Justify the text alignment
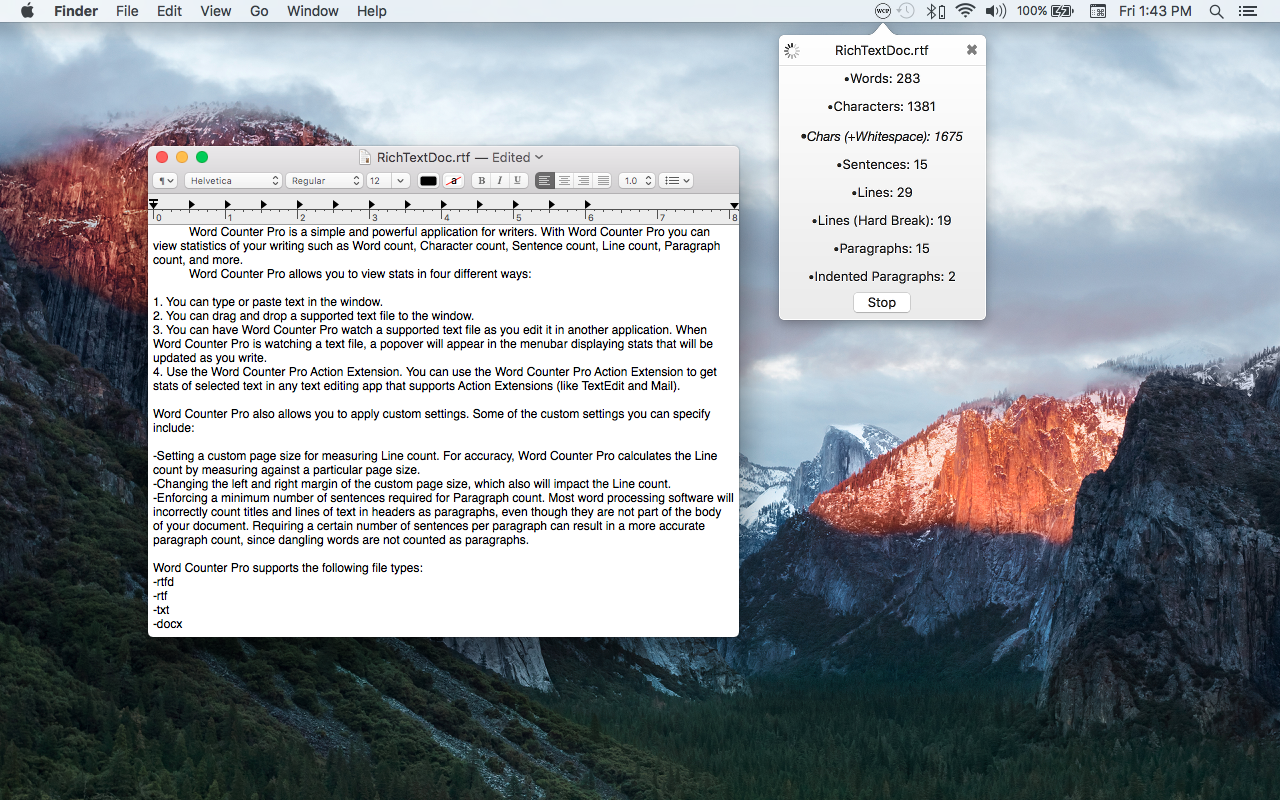This screenshot has width=1280, height=800. coord(602,181)
